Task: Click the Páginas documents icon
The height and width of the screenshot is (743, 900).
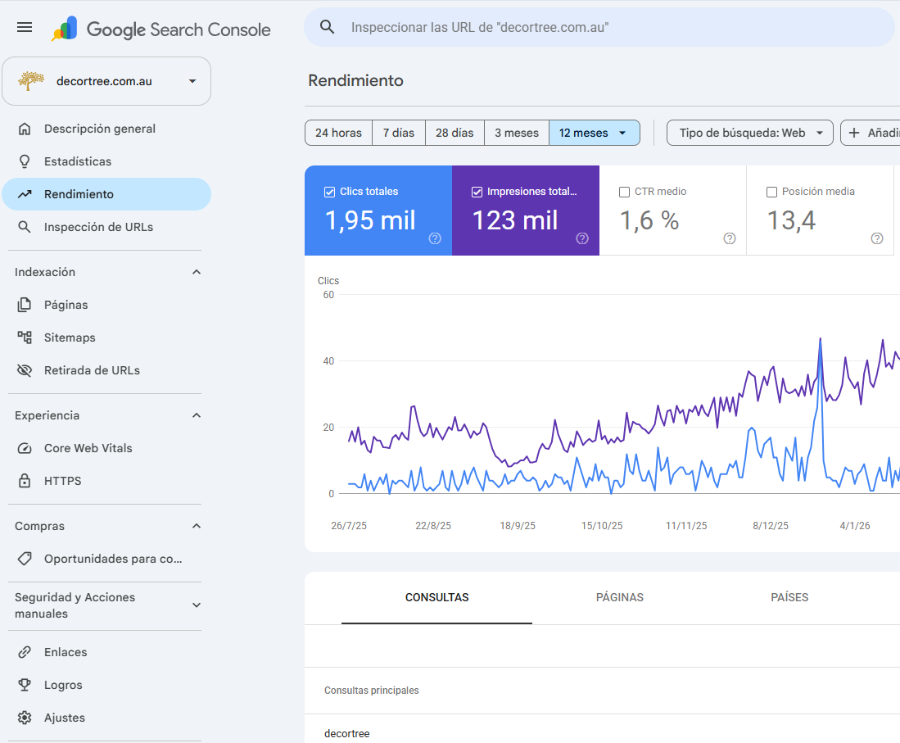Action: pos(25,305)
